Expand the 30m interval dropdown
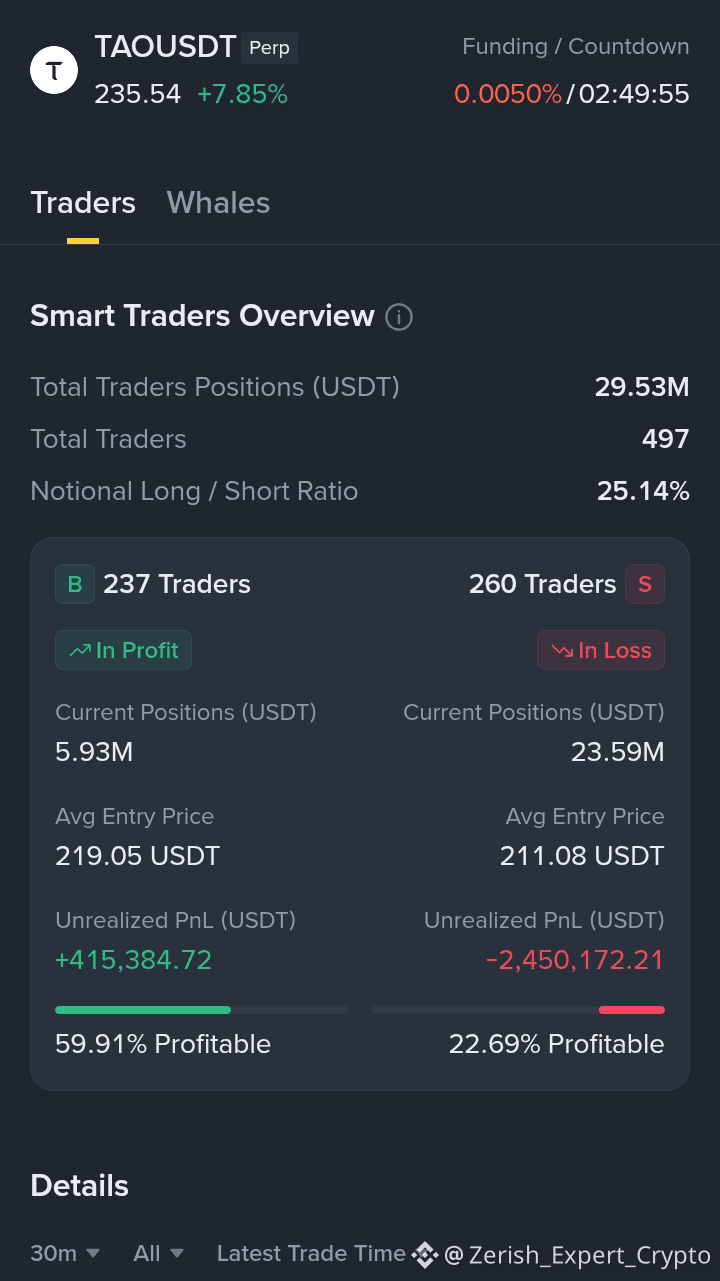The height and width of the screenshot is (1281, 720). click(x=65, y=1253)
